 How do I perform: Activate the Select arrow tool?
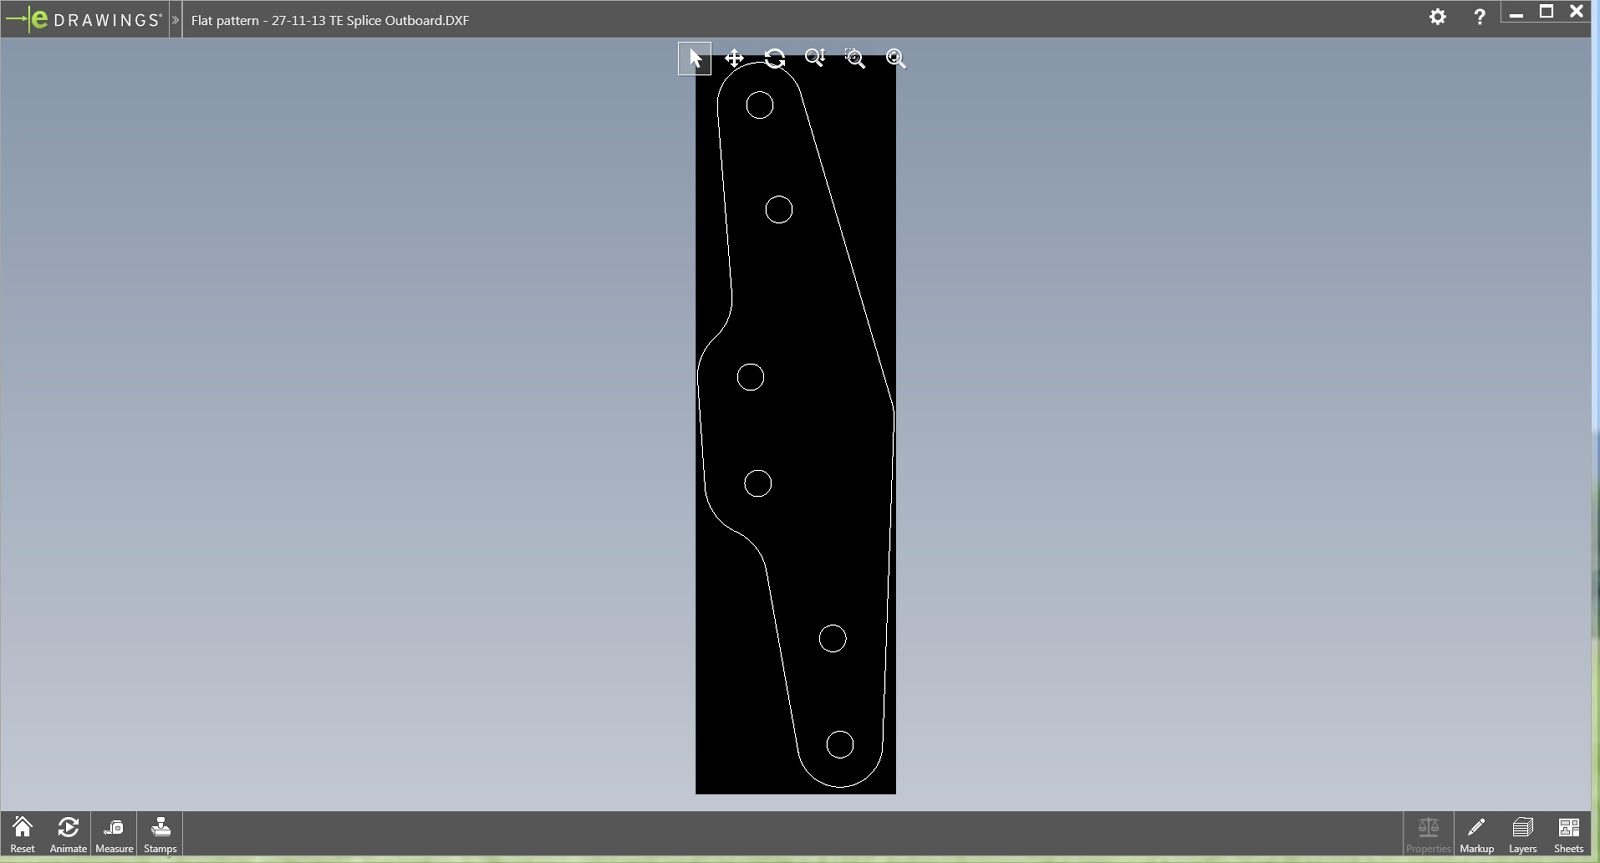coord(695,59)
